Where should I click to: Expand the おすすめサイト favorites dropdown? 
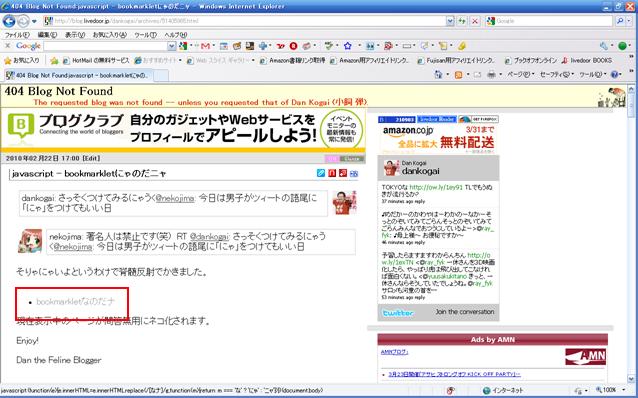[x=180, y=61]
